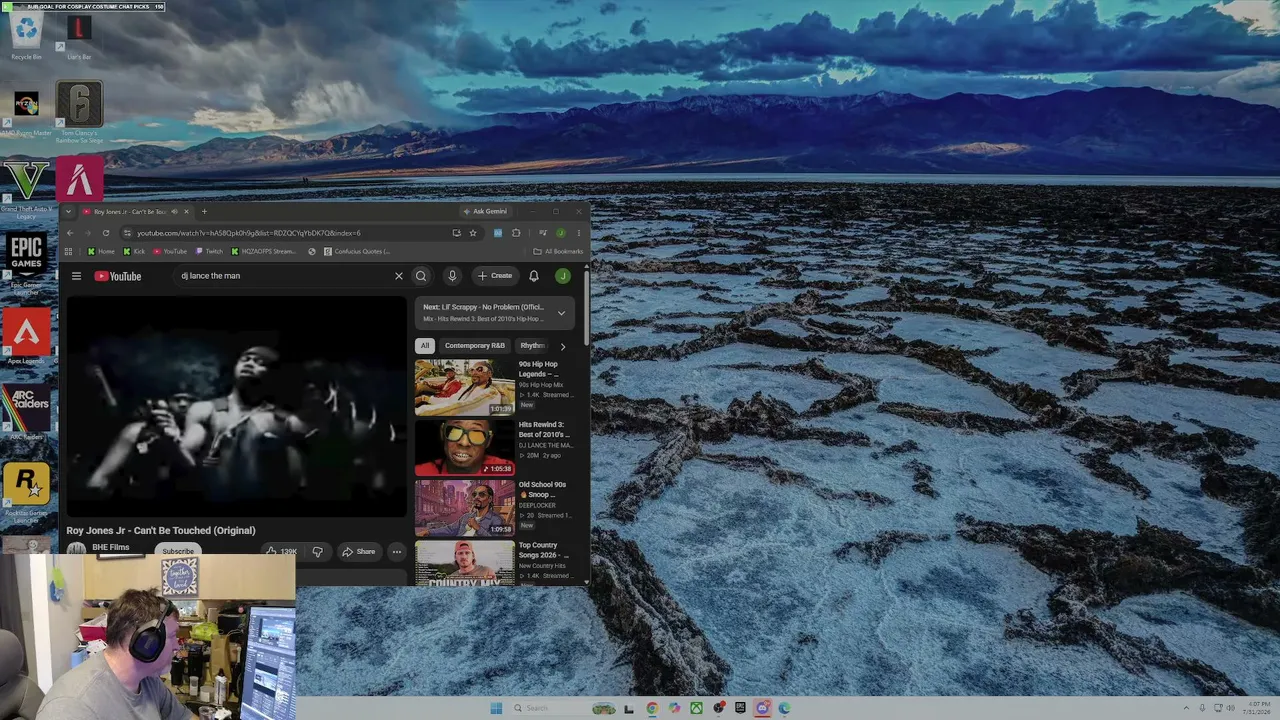The image size is (1280, 720).
Task: Open the YouTube account avatar menu
Action: pyautogui.click(x=563, y=276)
